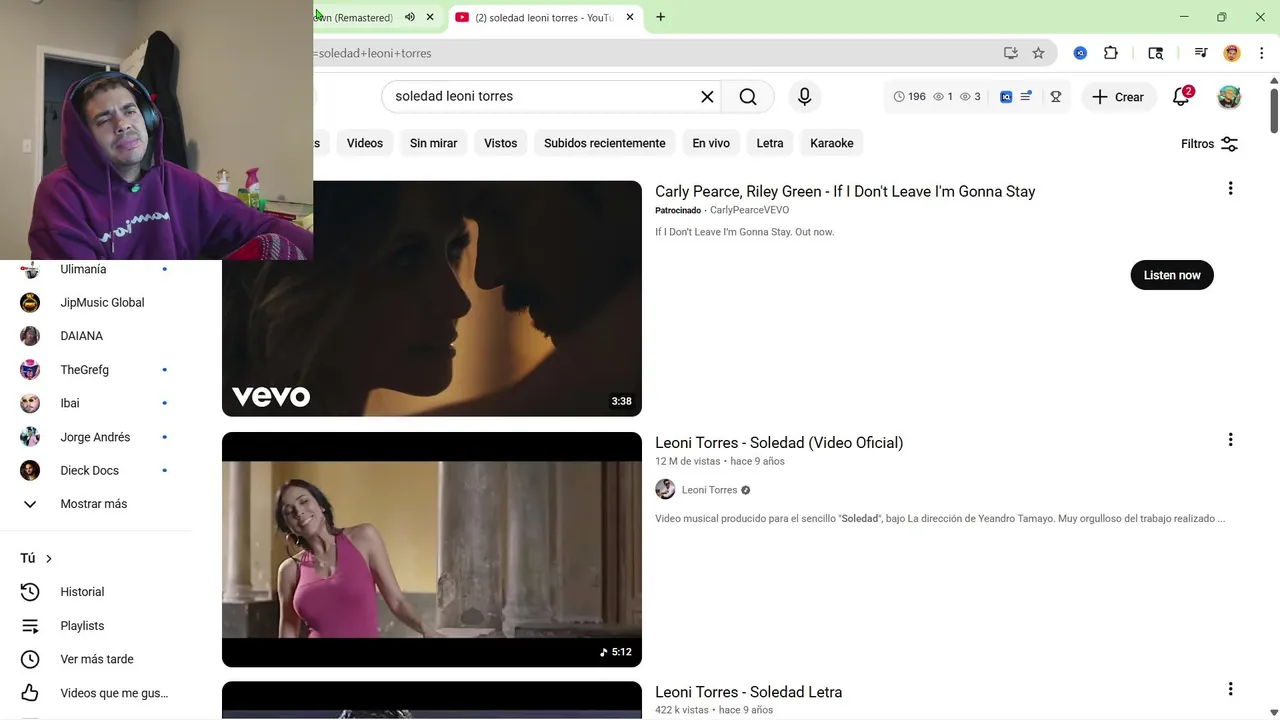Viewport: 1280px width, 720px height.
Task: Select the Sin mirar filter chip
Action: tap(433, 143)
